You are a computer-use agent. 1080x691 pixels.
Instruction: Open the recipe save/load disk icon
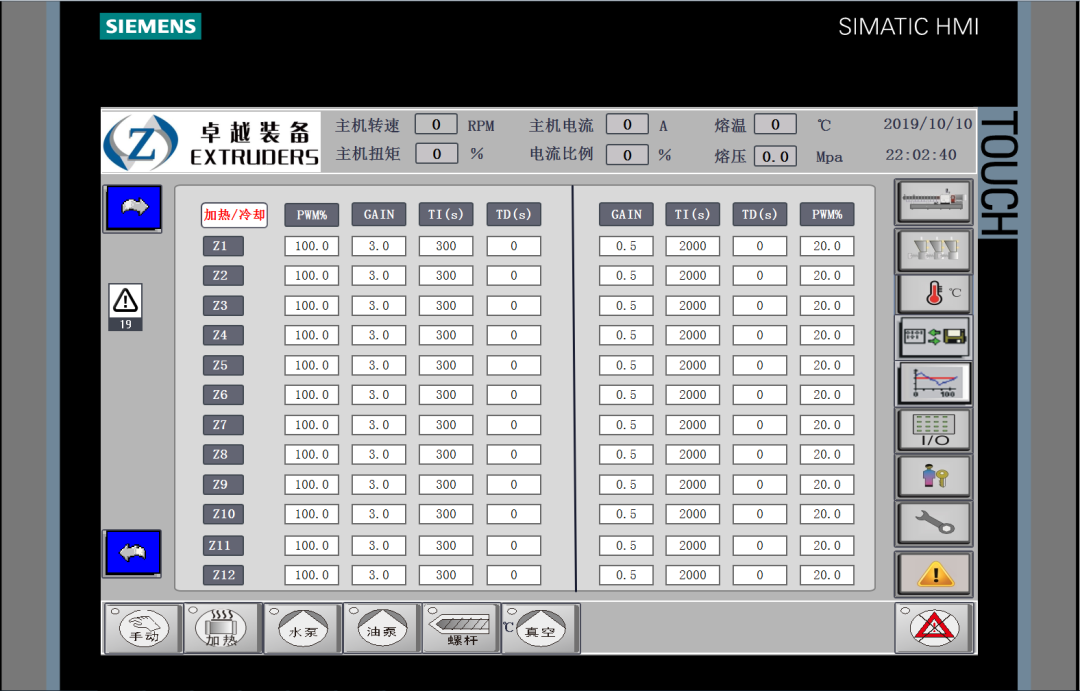[933, 338]
